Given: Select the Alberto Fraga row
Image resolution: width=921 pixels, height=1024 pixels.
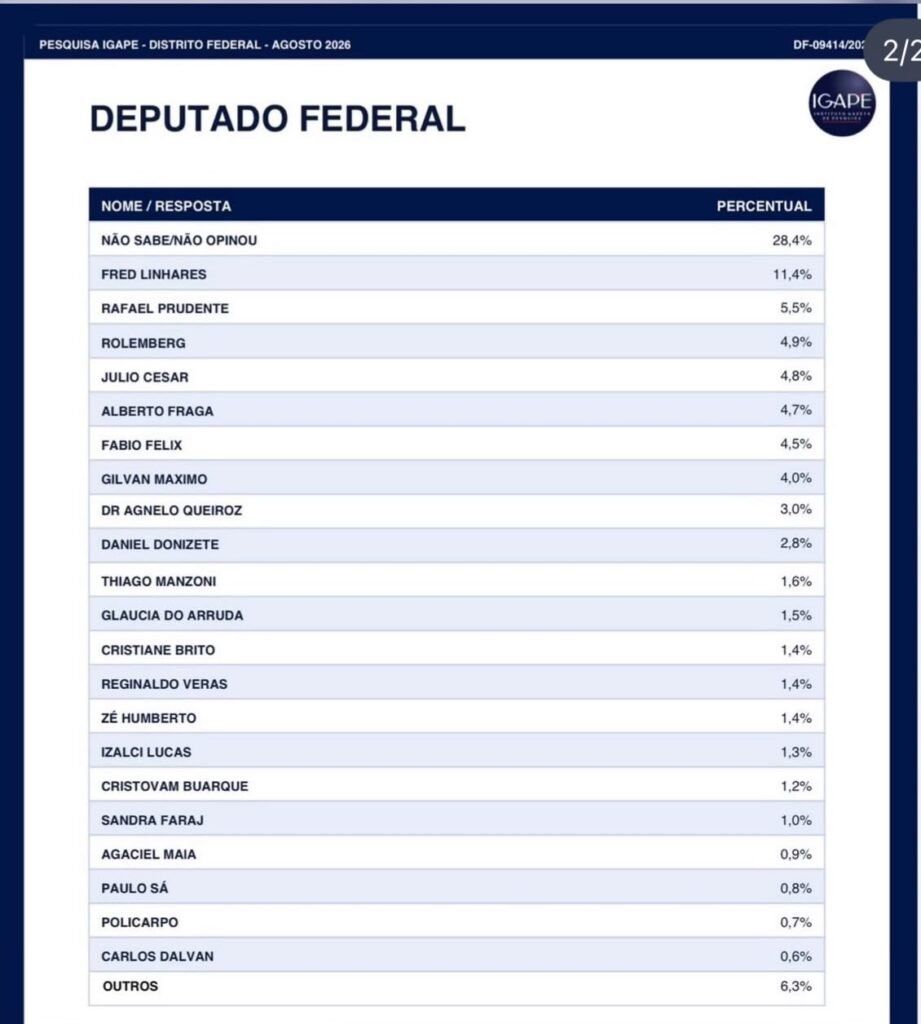Looking at the screenshot, I should click(457, 410).
